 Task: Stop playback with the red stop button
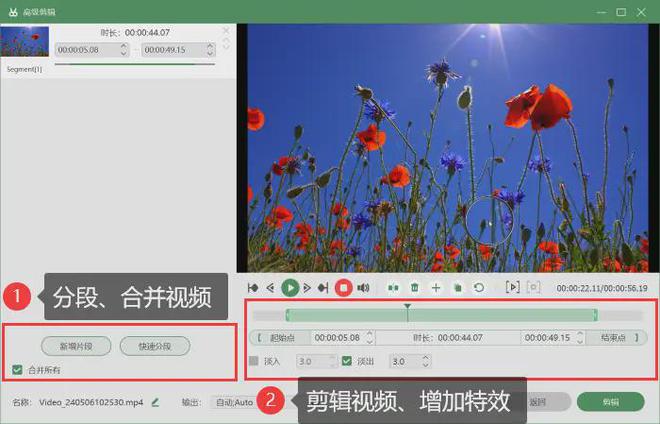343,288
